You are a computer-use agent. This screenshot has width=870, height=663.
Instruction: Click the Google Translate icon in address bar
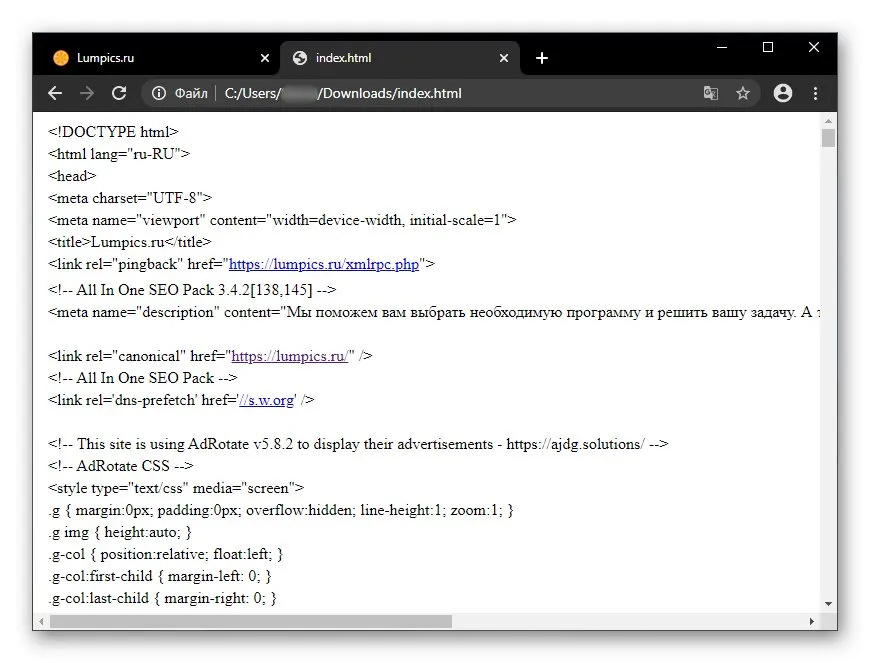[x=710, y=93]
